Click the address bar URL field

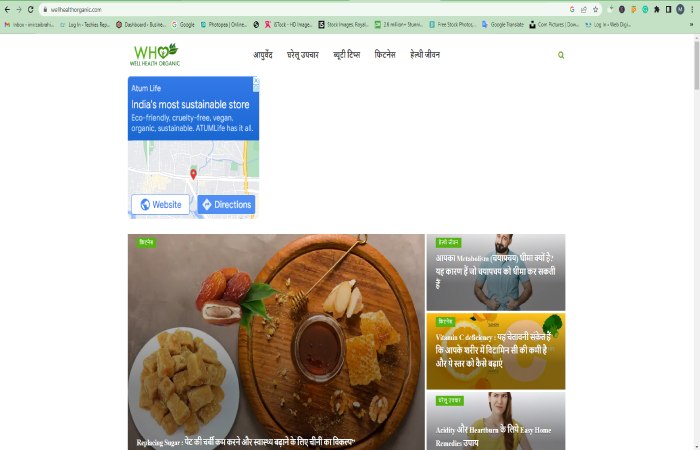pyautogui.click(x=304, y=9)
